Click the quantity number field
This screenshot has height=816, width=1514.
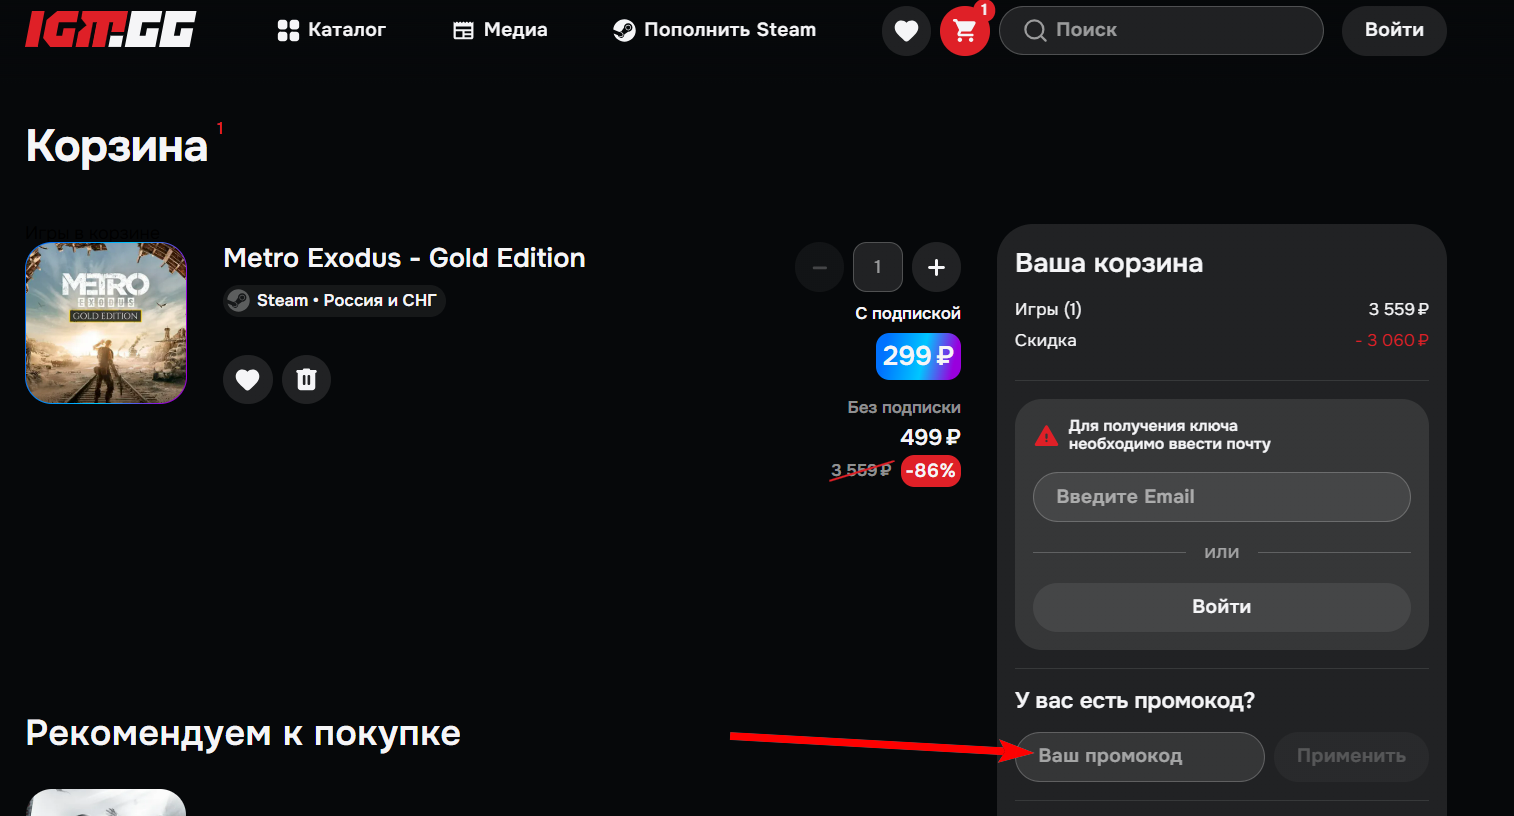(877, 268)
